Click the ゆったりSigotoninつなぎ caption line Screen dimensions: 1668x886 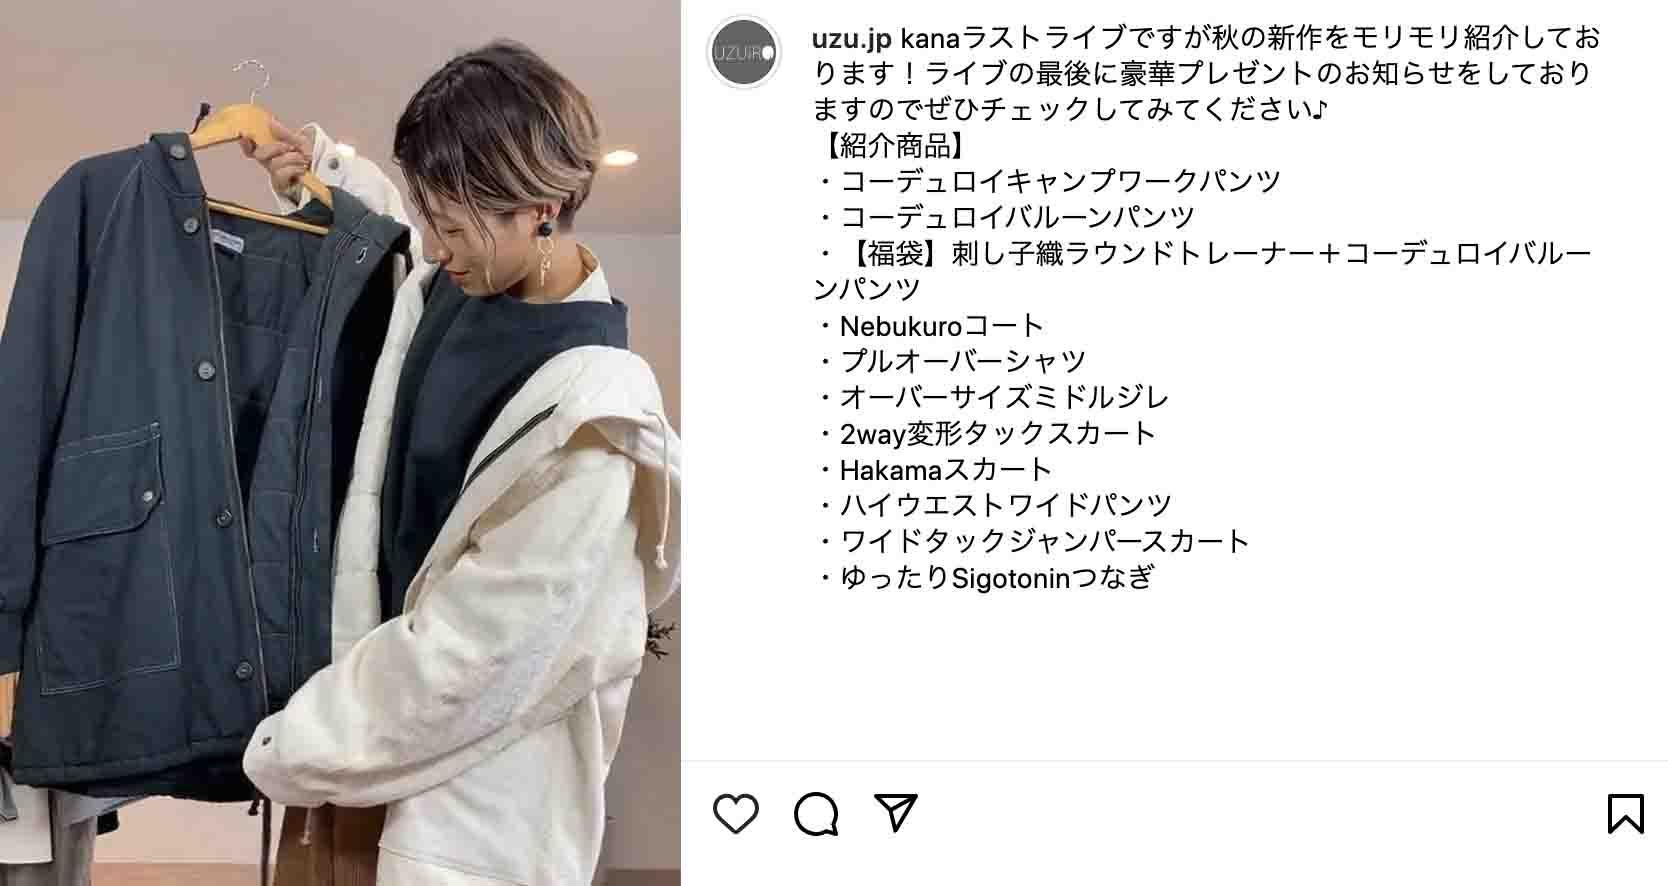point(985,578)
